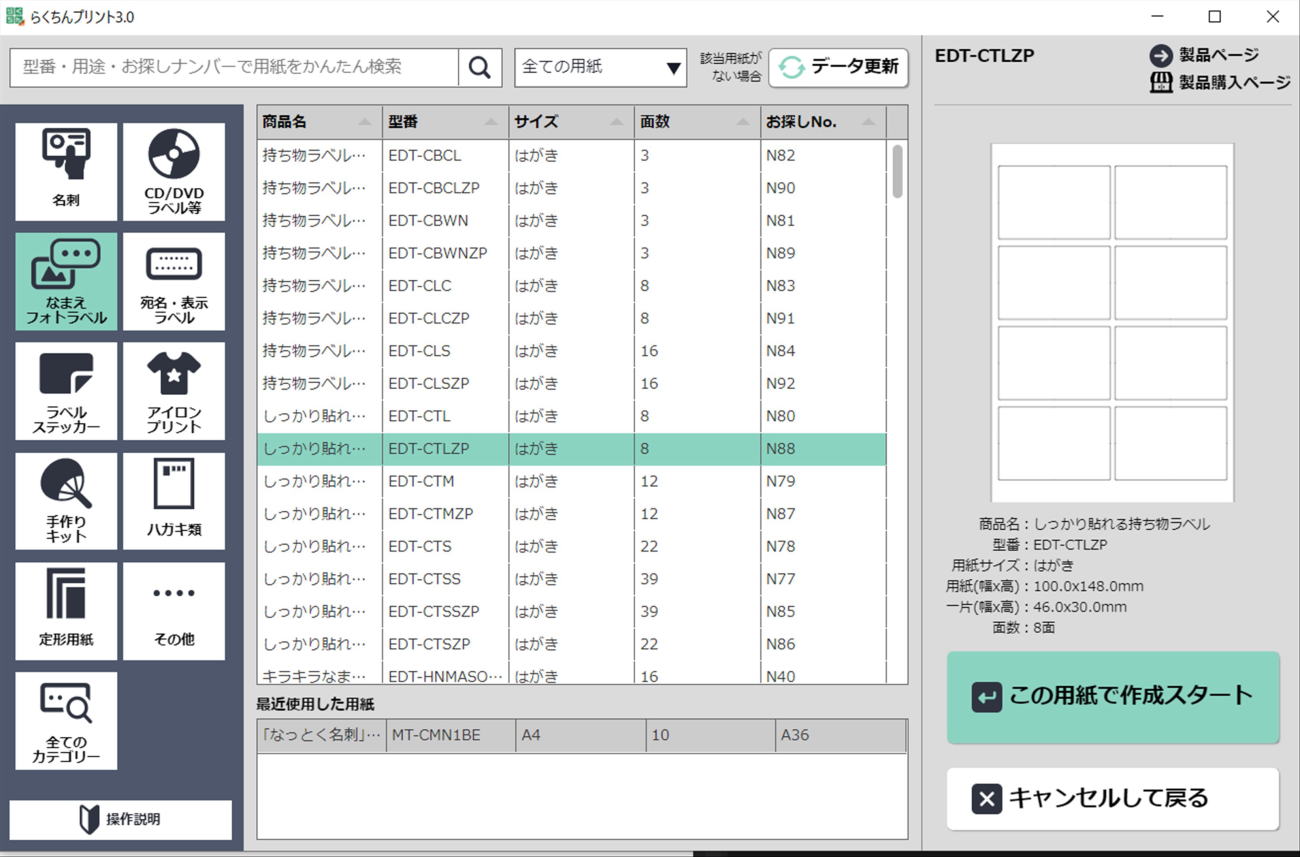The image size is (1300, 857).
Task: Open the 製品購入ページ link
Action: click(1221, 83)
